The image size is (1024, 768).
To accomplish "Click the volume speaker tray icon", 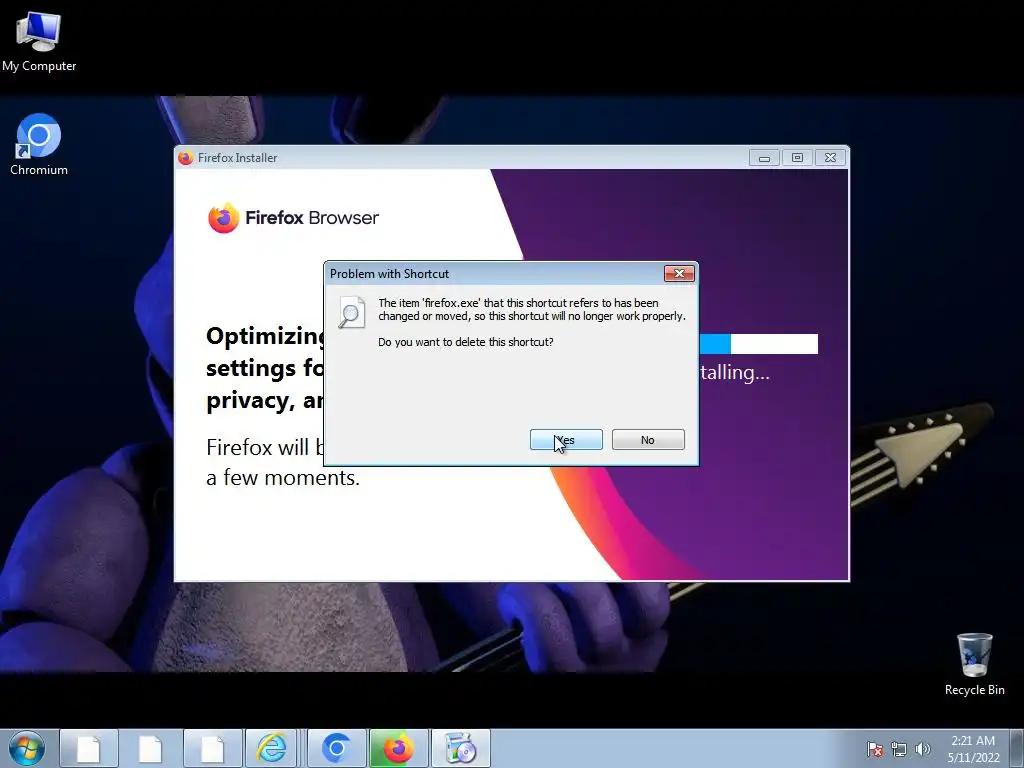I will (922, 749).
